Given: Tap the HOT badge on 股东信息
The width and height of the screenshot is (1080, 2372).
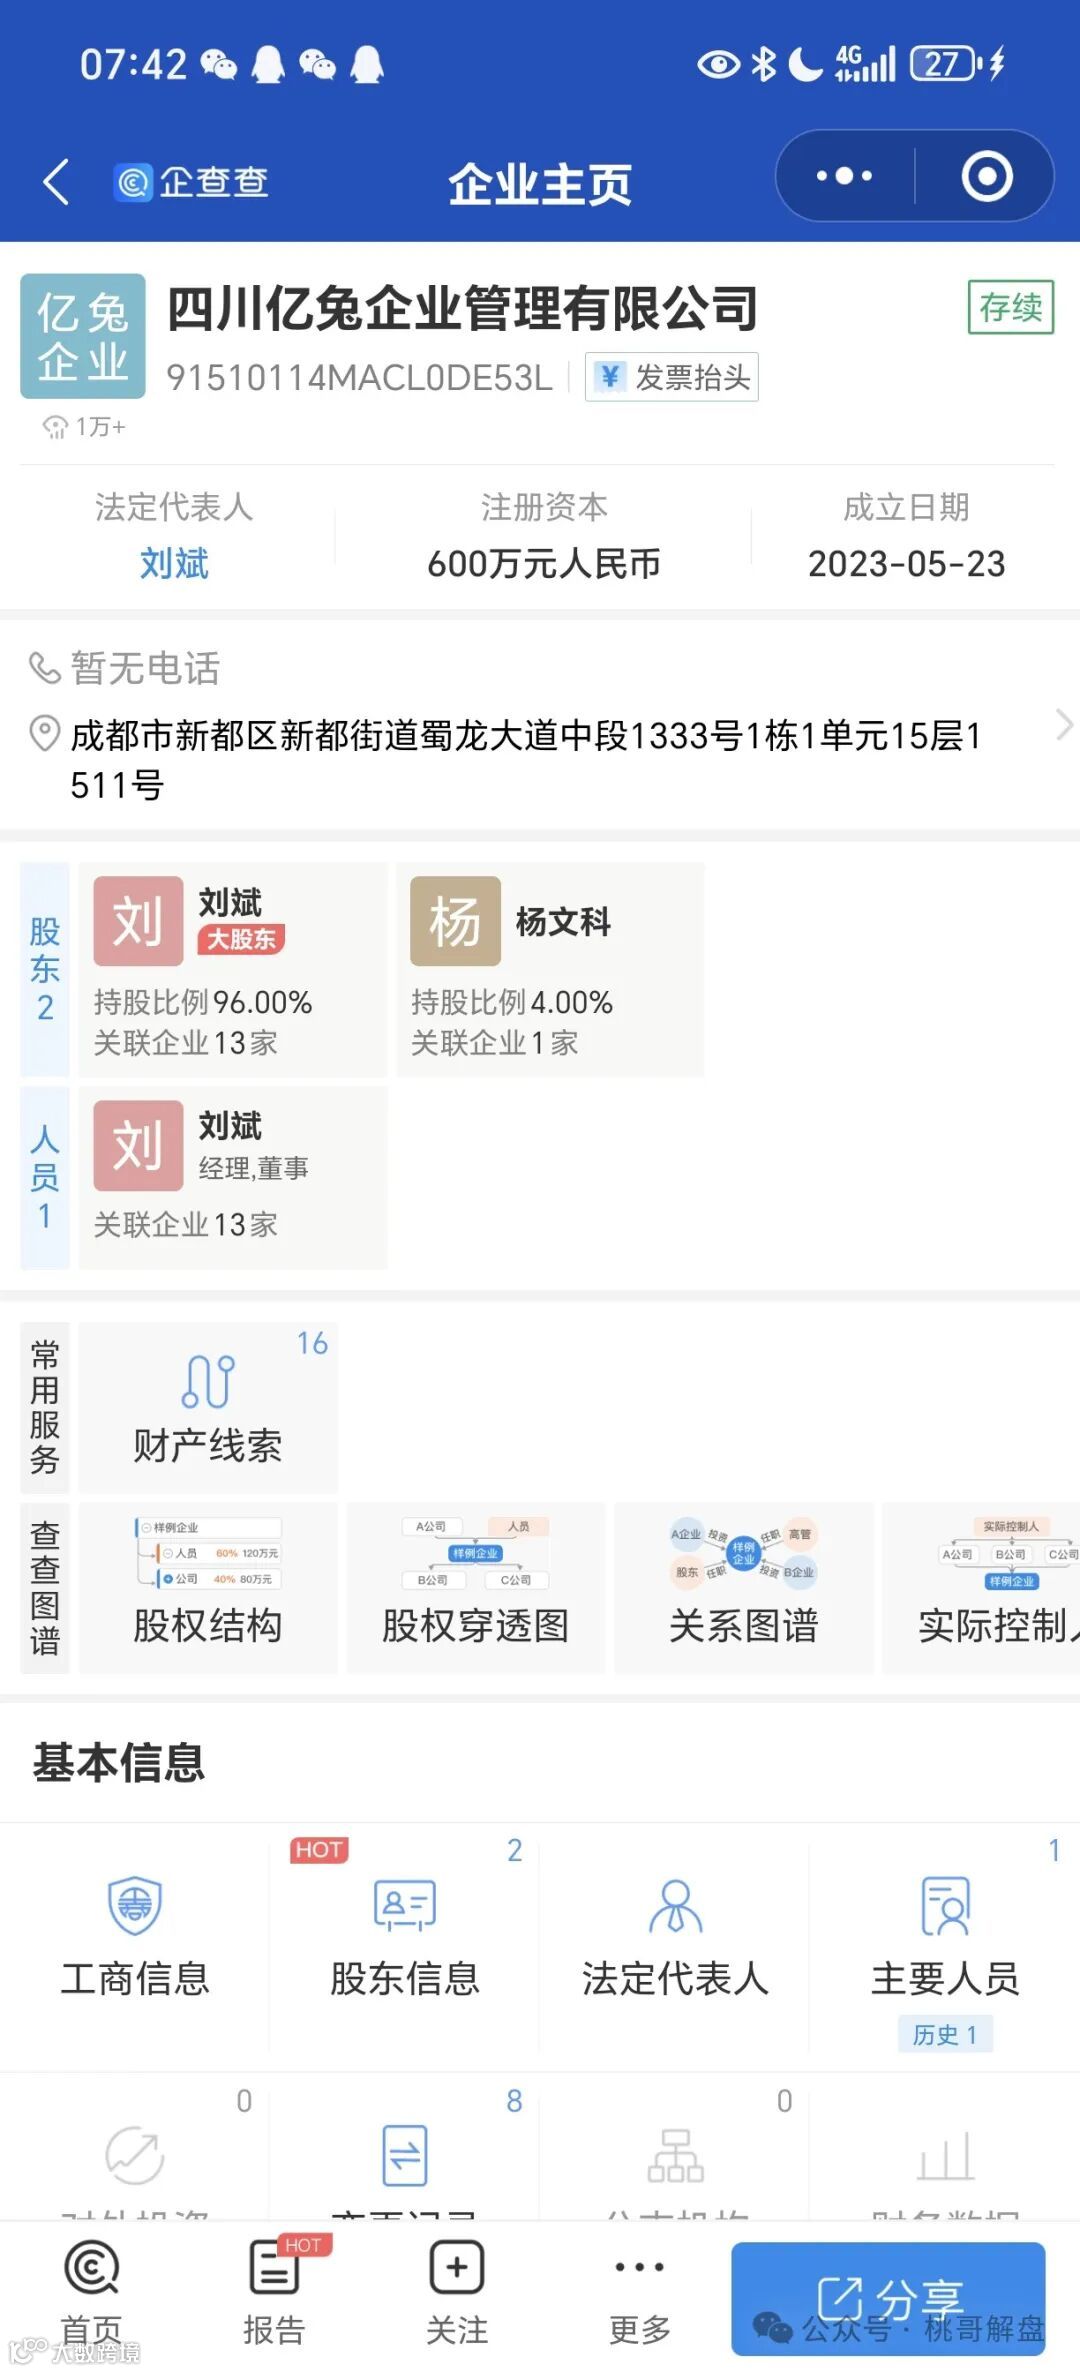Looking at the screenshot, I should point(319,1850).
